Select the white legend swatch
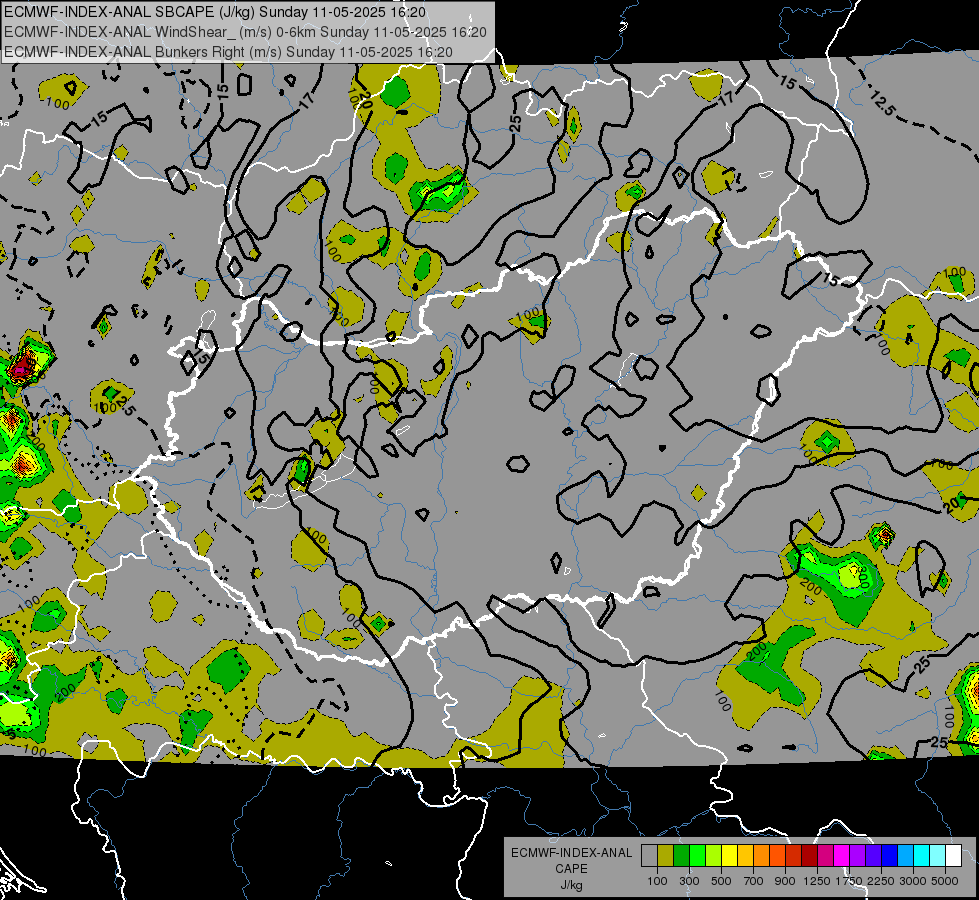The height and width of the screenshot is (900, 979). [x=953, y=856]
